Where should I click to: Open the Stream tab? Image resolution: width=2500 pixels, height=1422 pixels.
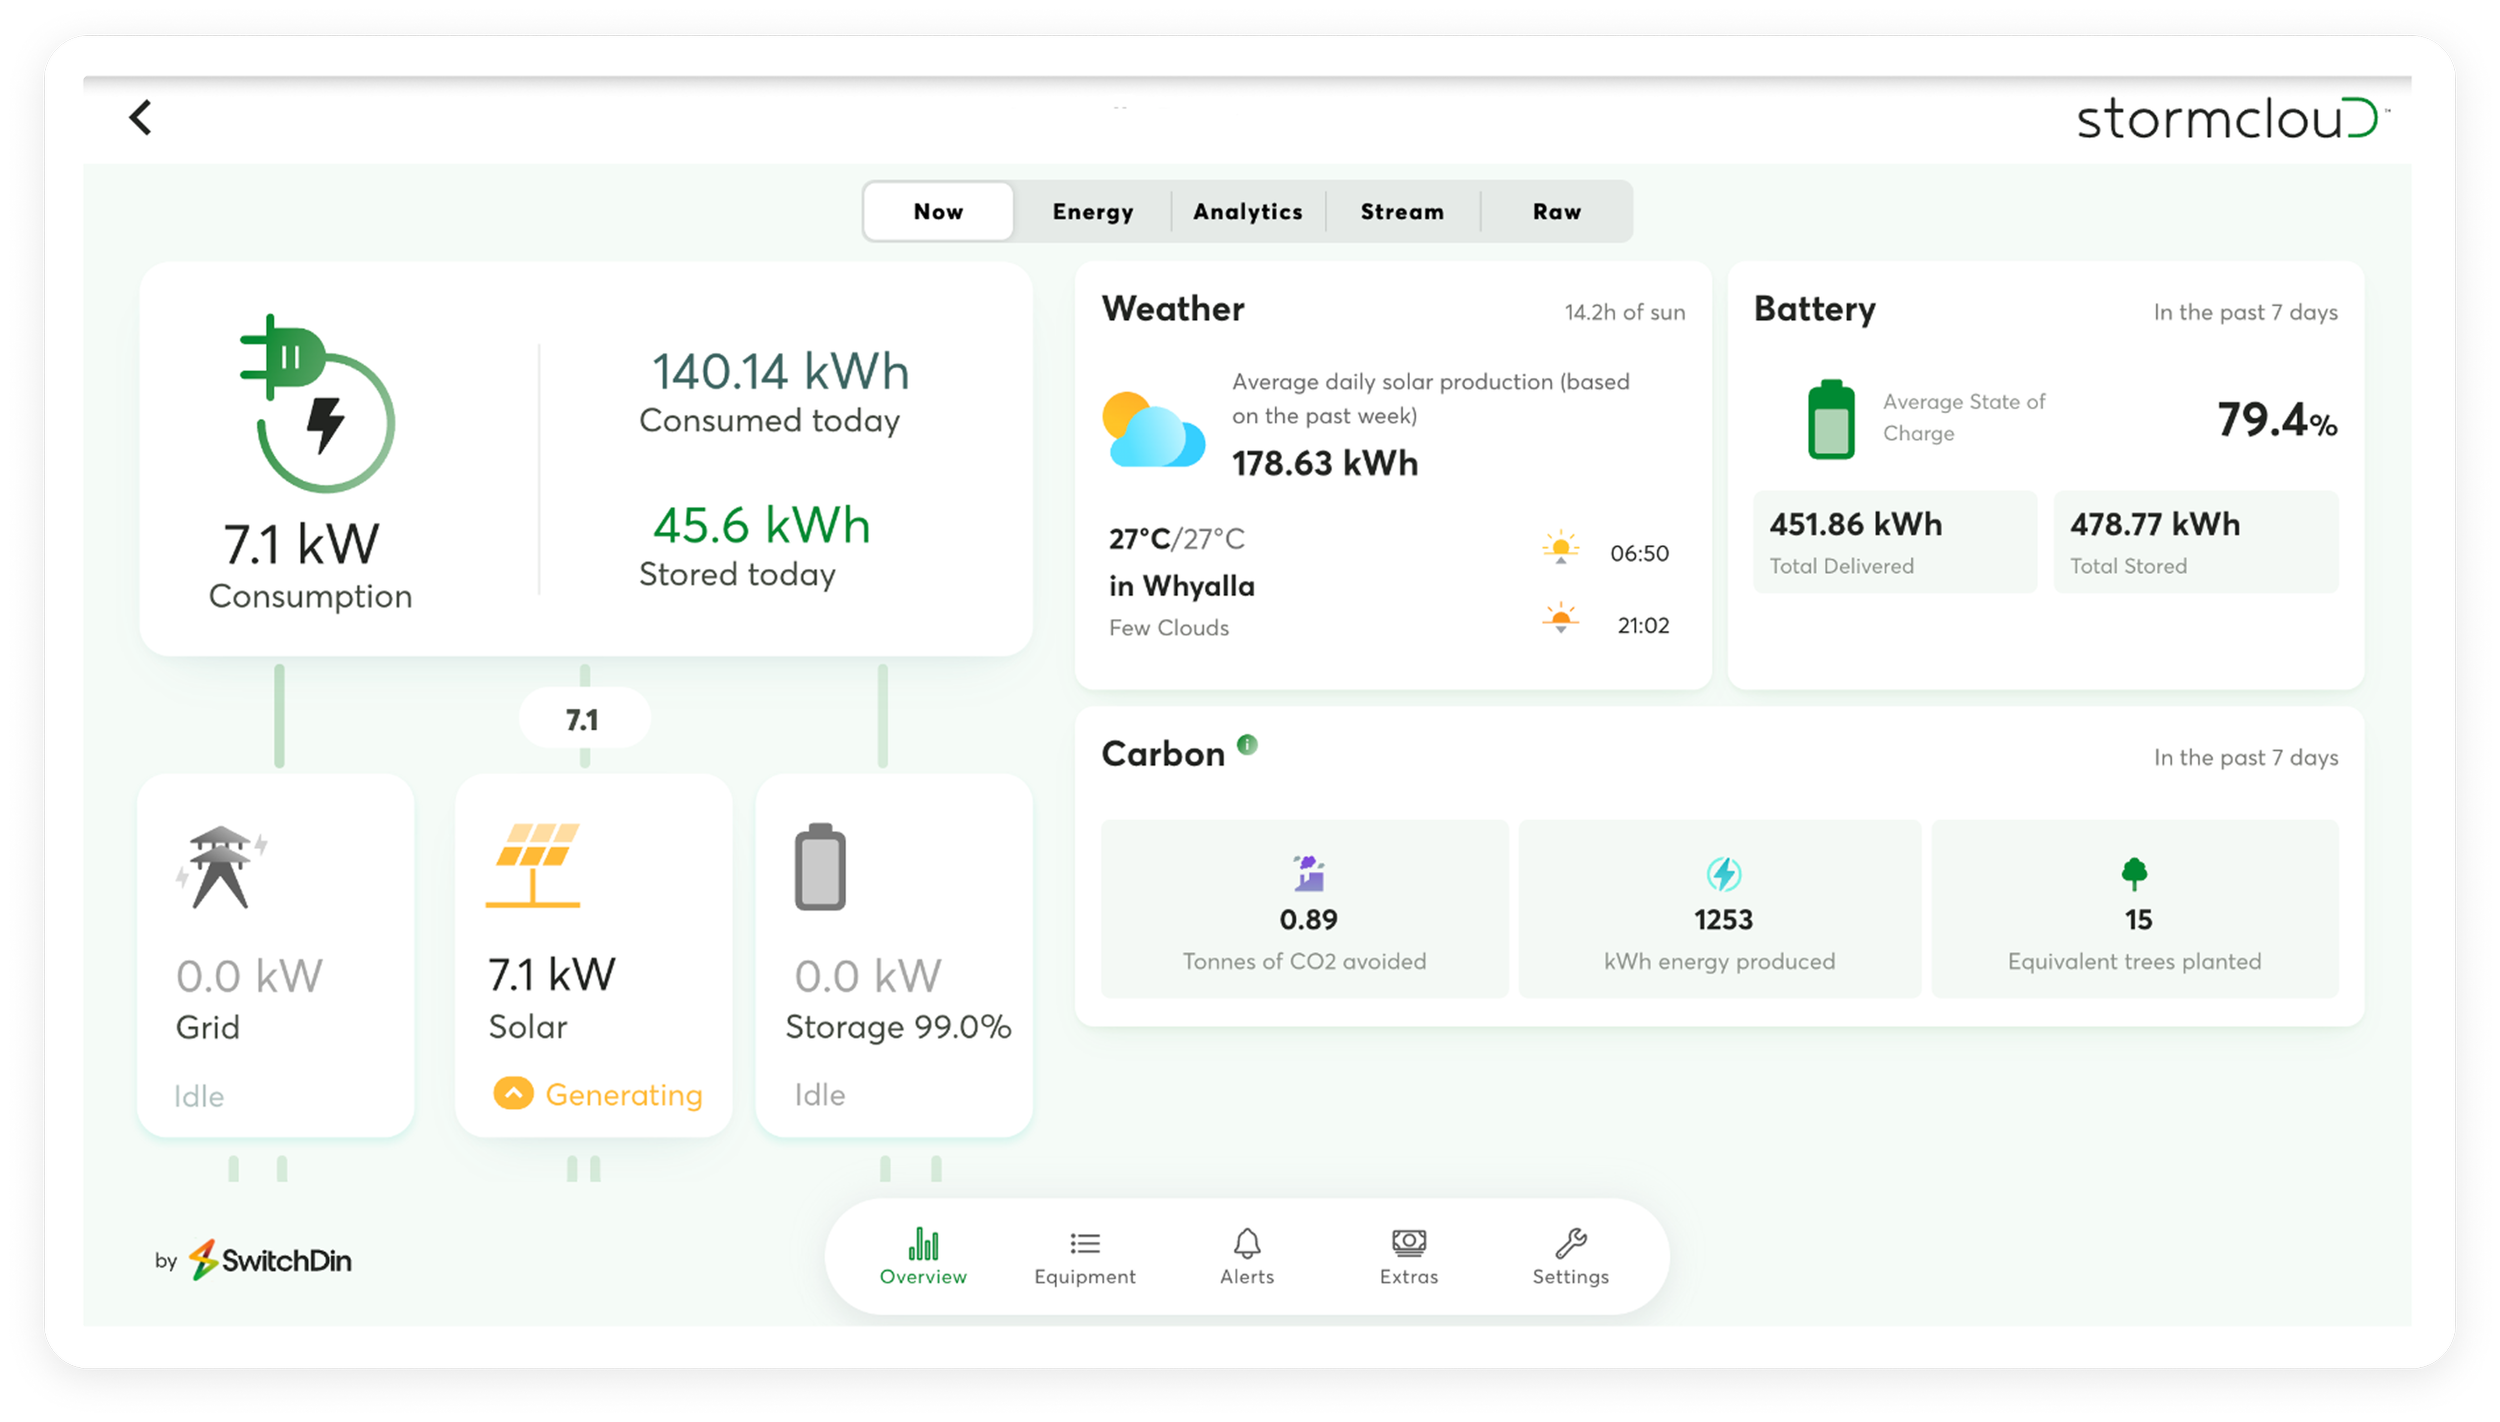pyautogui.click(x=1401, y=211)
